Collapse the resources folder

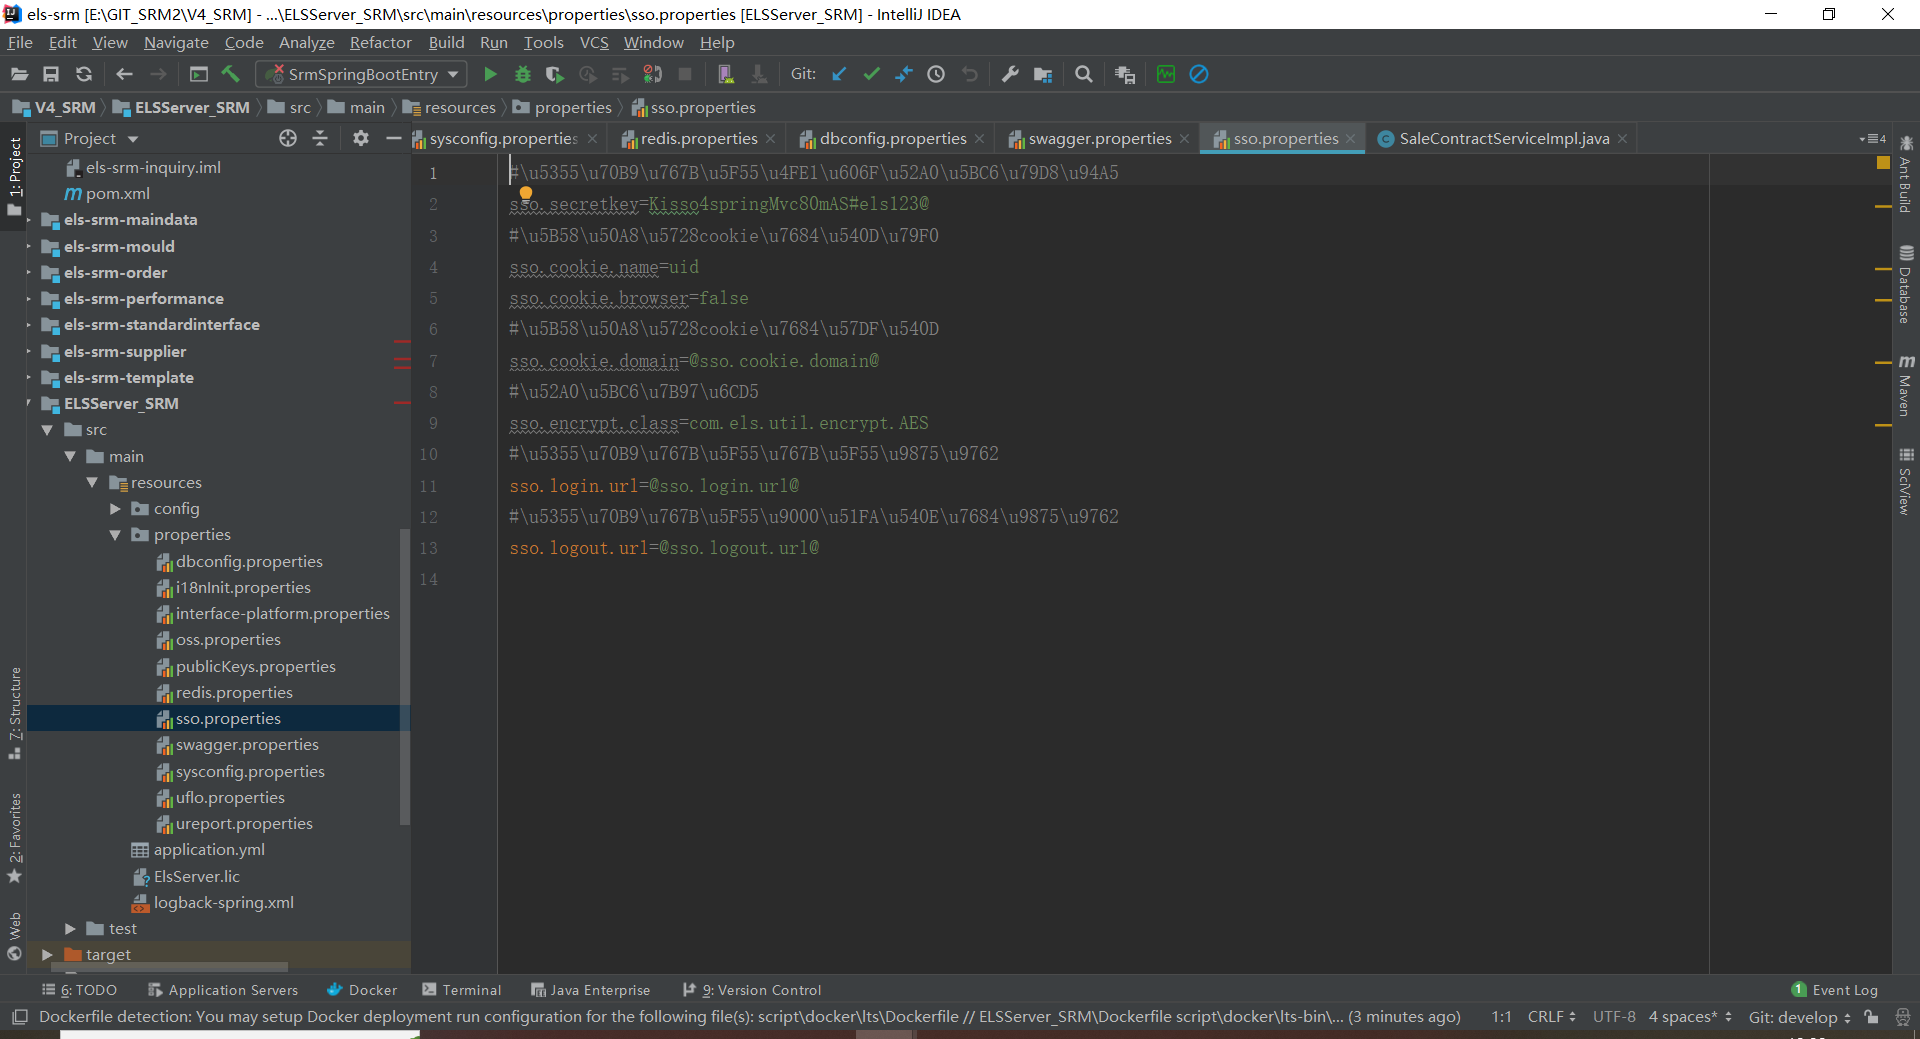coord(92,482)
